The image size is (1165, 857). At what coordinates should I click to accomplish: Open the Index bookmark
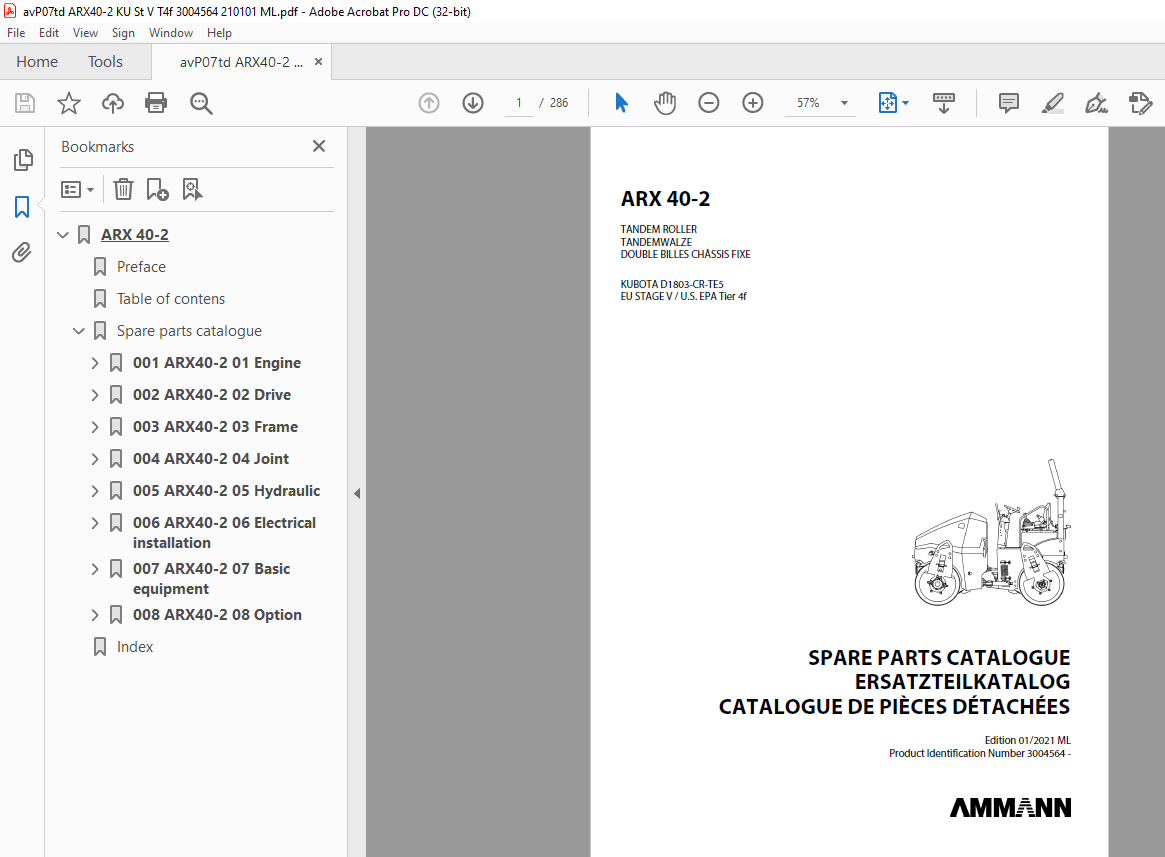click(135, 647)
